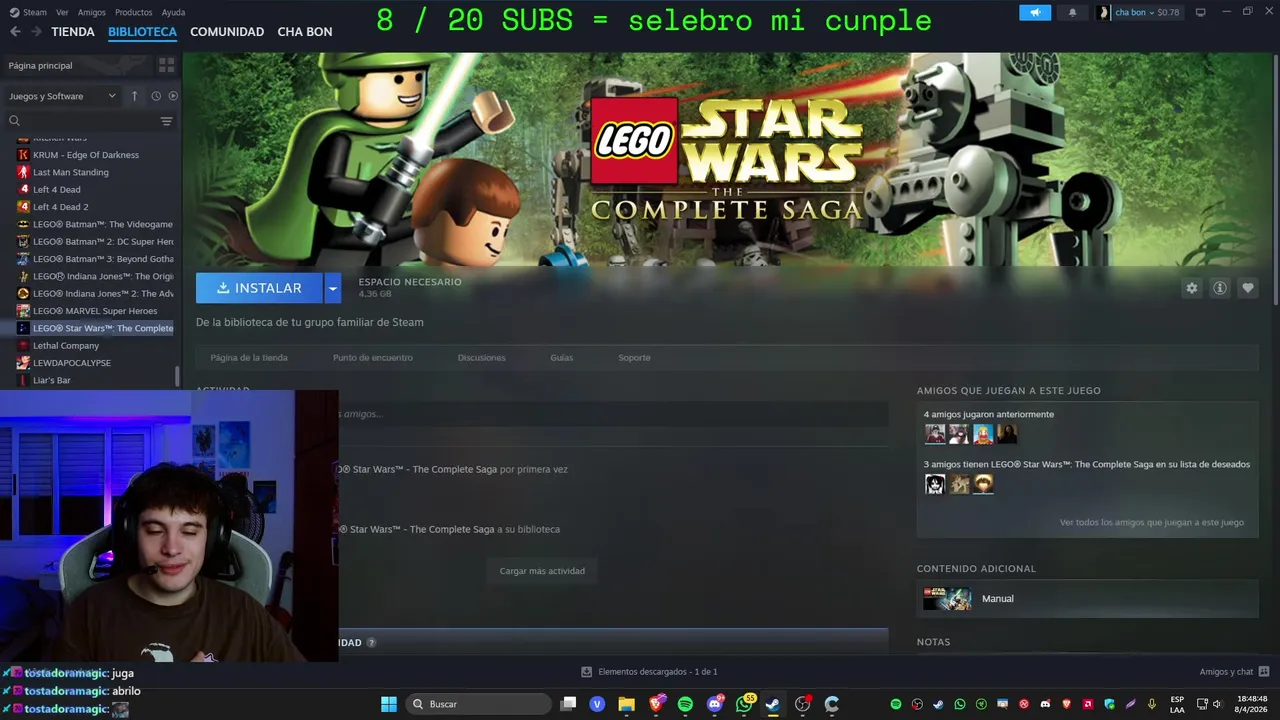Open advanced library filter icon
The width and height of the screenshot is (1280, 720).
(166, 121)
